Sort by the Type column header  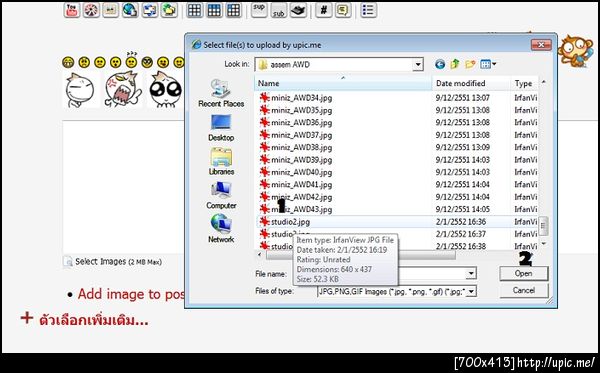524,83
